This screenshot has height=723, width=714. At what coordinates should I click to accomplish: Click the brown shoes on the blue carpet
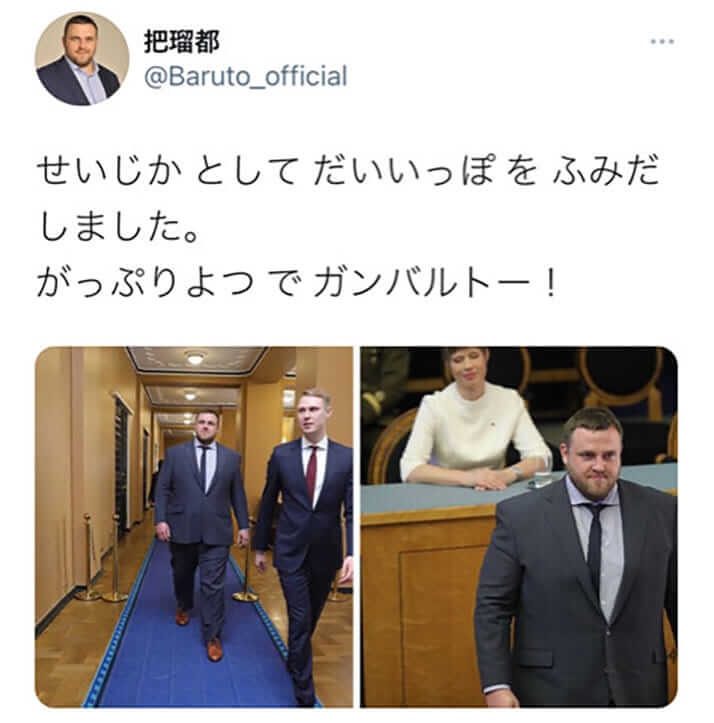214,649
